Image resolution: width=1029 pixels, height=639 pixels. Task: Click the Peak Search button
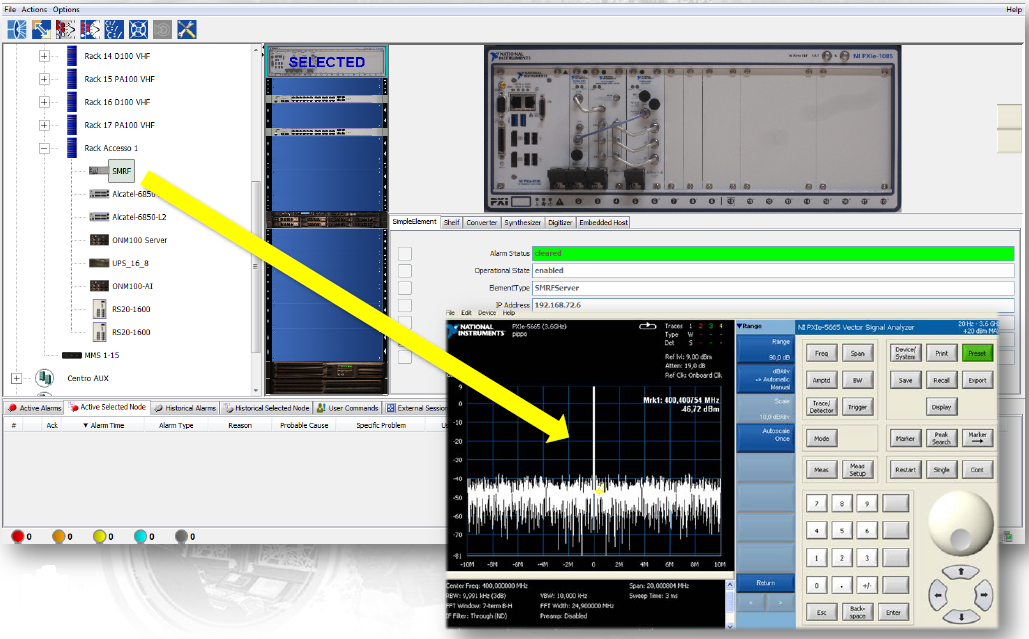click(942, 438)
